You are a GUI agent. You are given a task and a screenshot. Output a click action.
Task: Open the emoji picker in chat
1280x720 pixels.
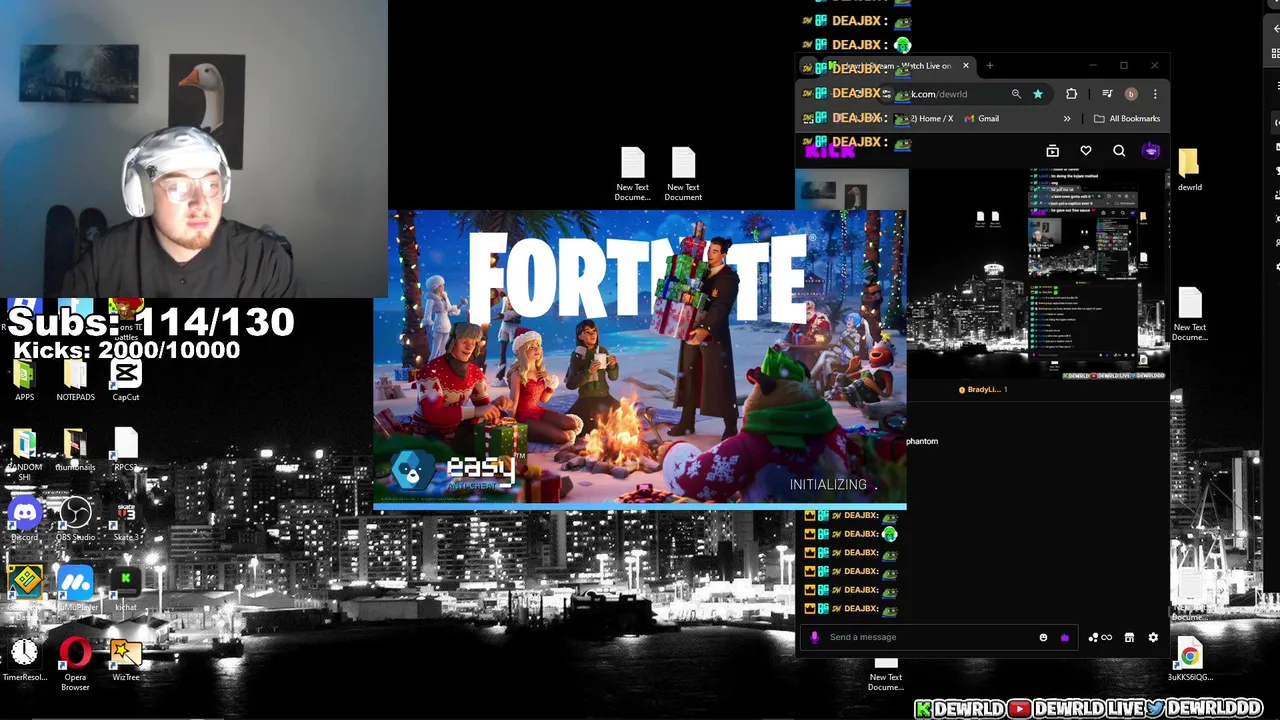coord(1043,638)
